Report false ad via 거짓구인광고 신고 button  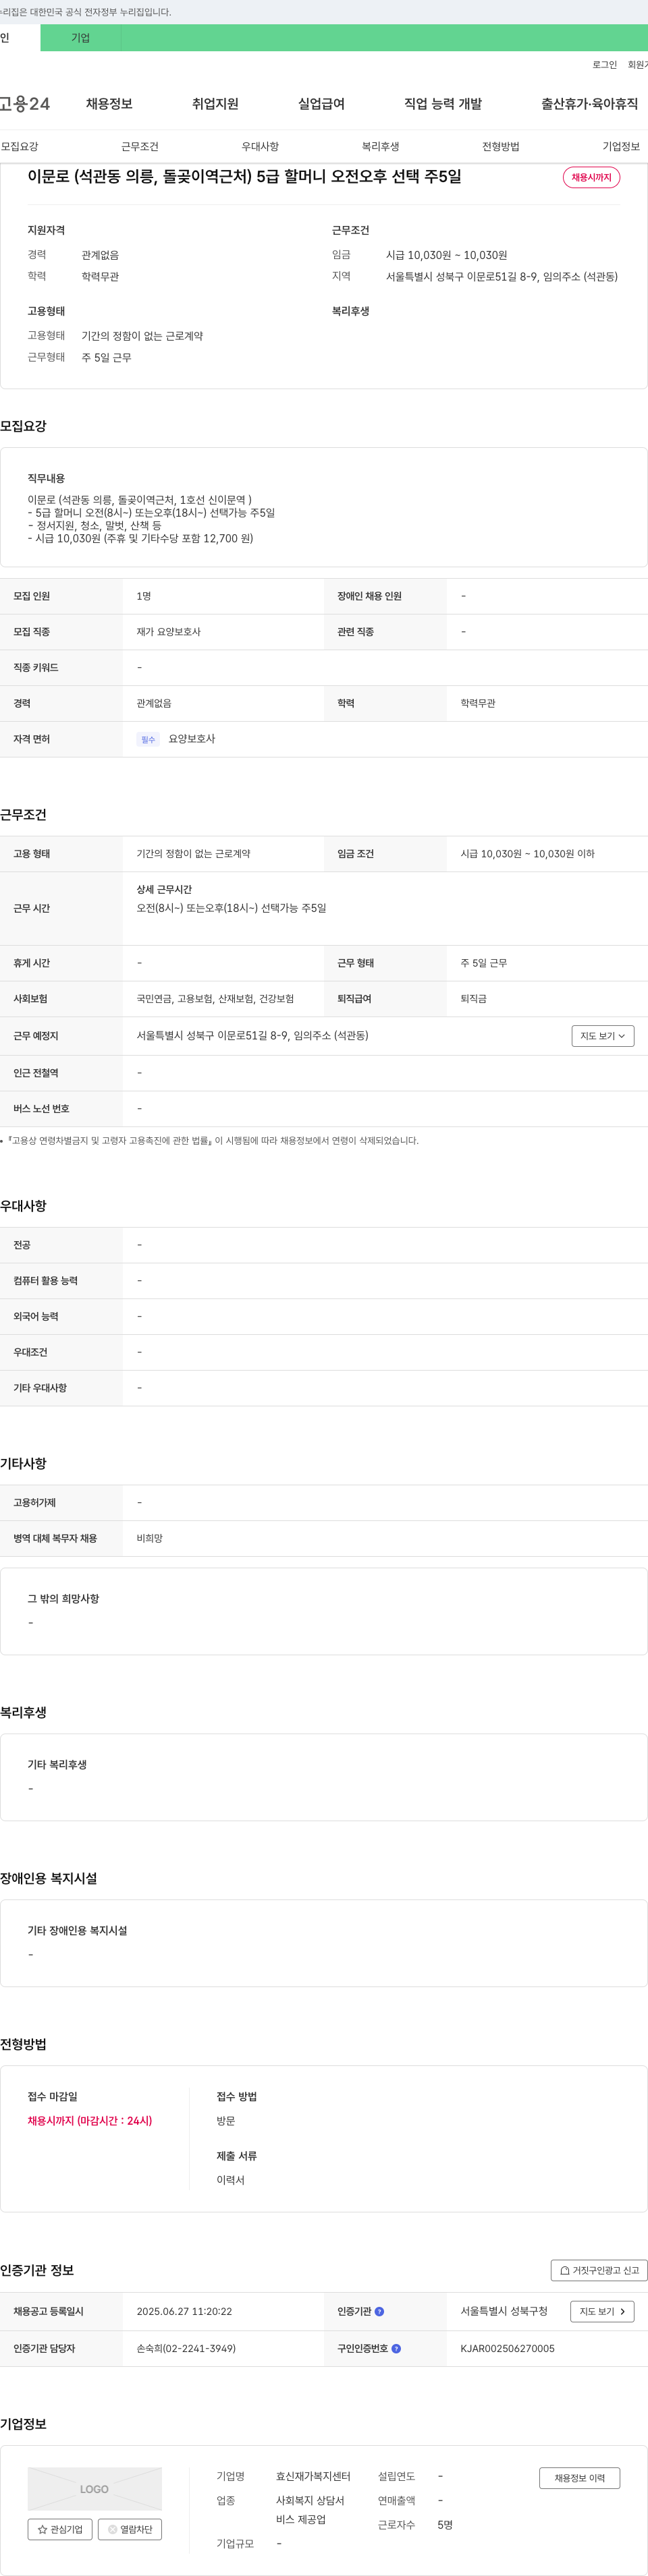click(599, 2270)
